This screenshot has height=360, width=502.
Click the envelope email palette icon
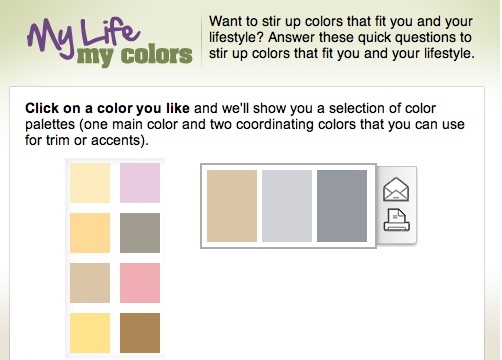[x=396, y=190]
